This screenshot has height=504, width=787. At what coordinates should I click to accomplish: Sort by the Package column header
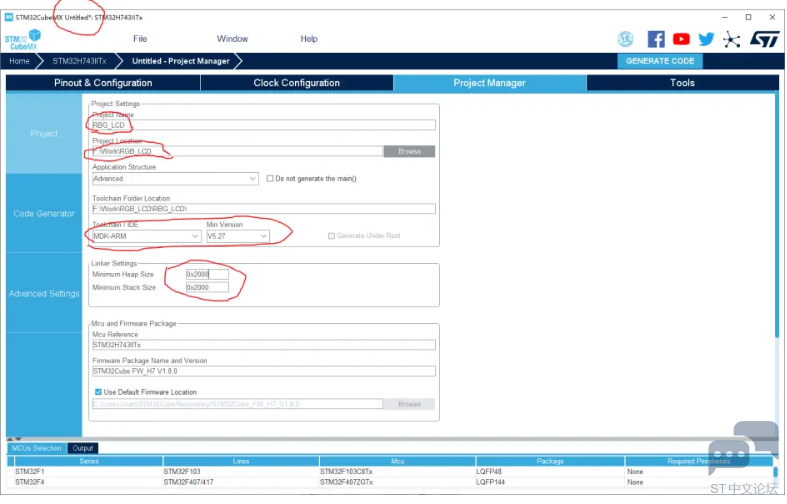[550, 461]
